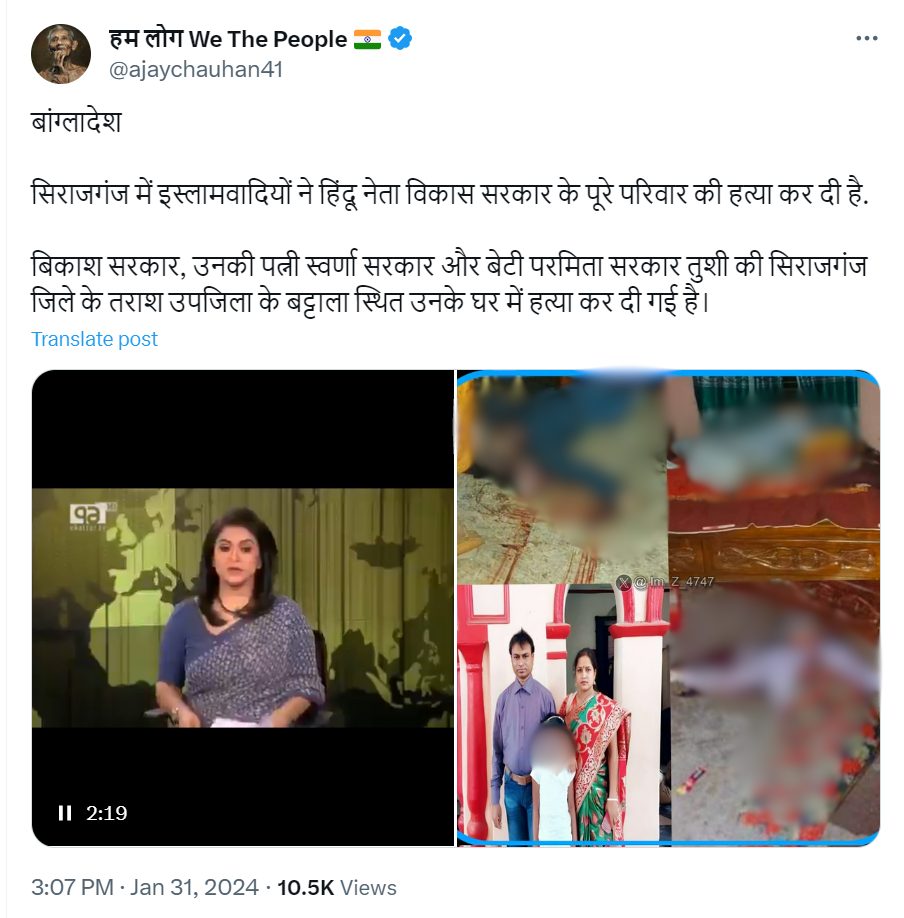Open the blurred photo showing the carved wooden bed
The image size is (904, 918).
(773, 478)
